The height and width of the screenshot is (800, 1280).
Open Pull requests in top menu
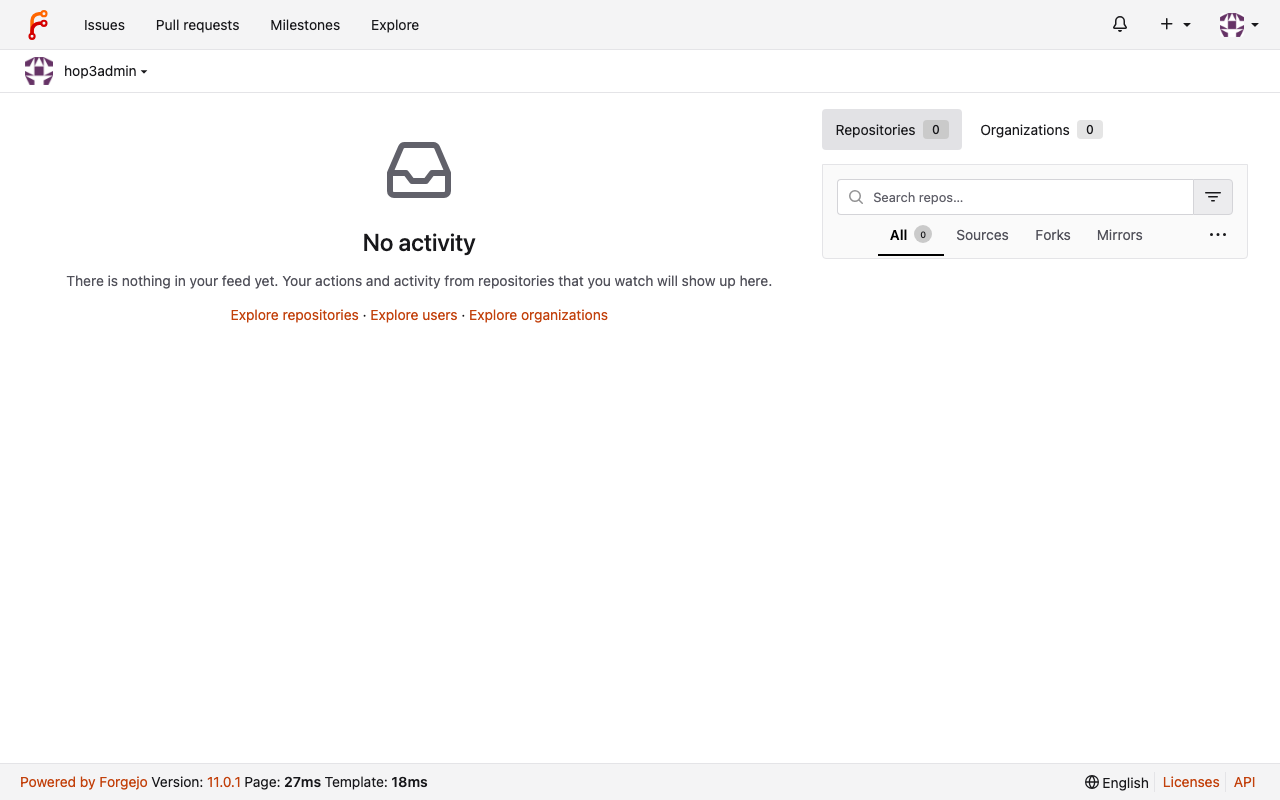[198, 25]
